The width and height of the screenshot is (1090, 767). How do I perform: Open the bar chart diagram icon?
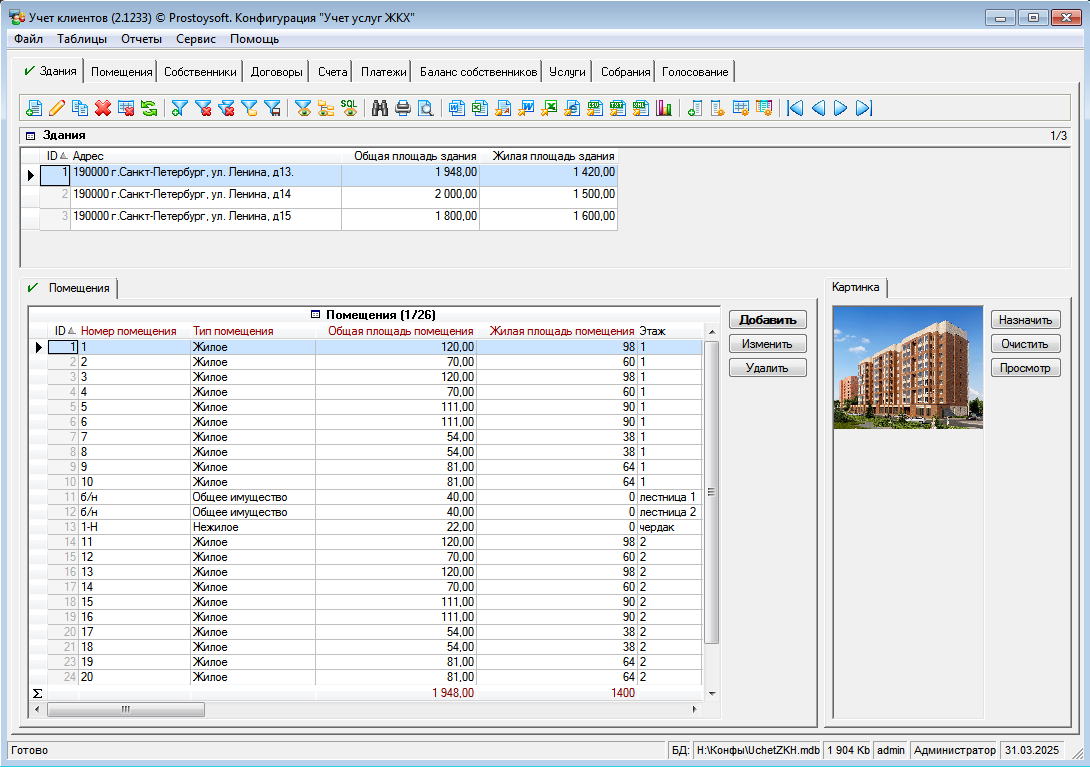click(664, 108)
